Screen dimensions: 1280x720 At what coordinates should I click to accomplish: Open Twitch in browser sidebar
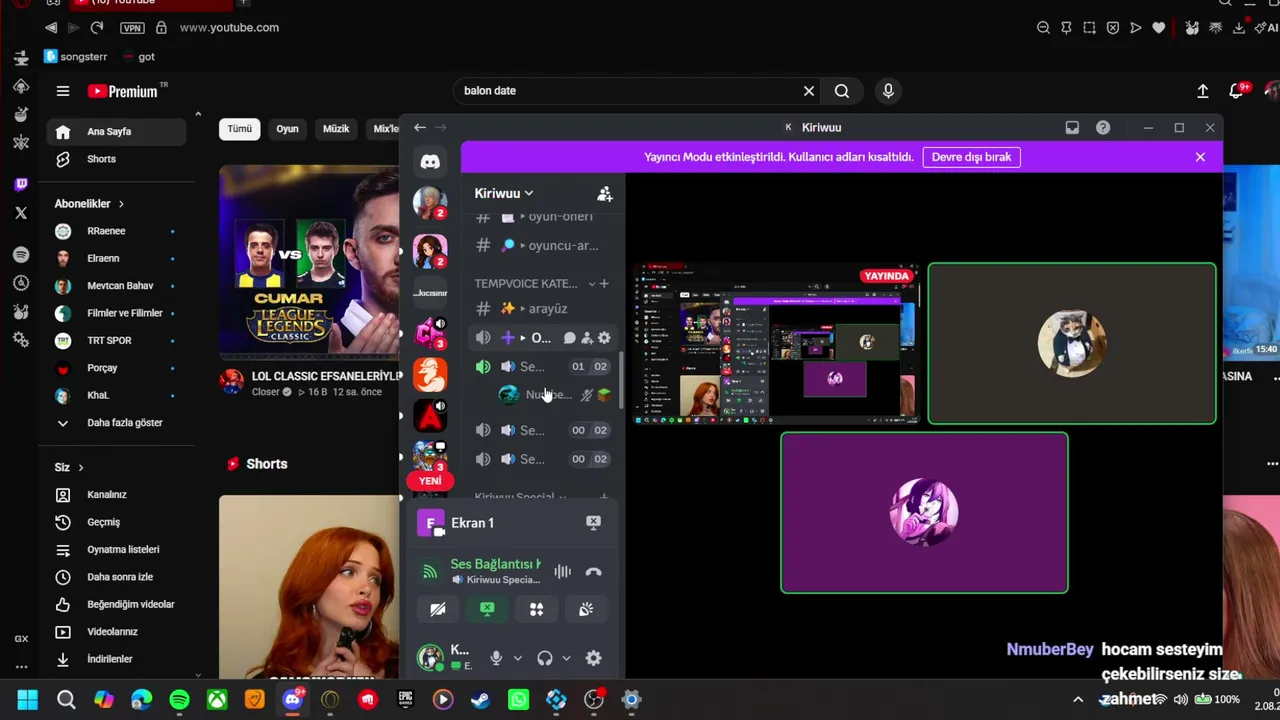[x=21, y=184]
